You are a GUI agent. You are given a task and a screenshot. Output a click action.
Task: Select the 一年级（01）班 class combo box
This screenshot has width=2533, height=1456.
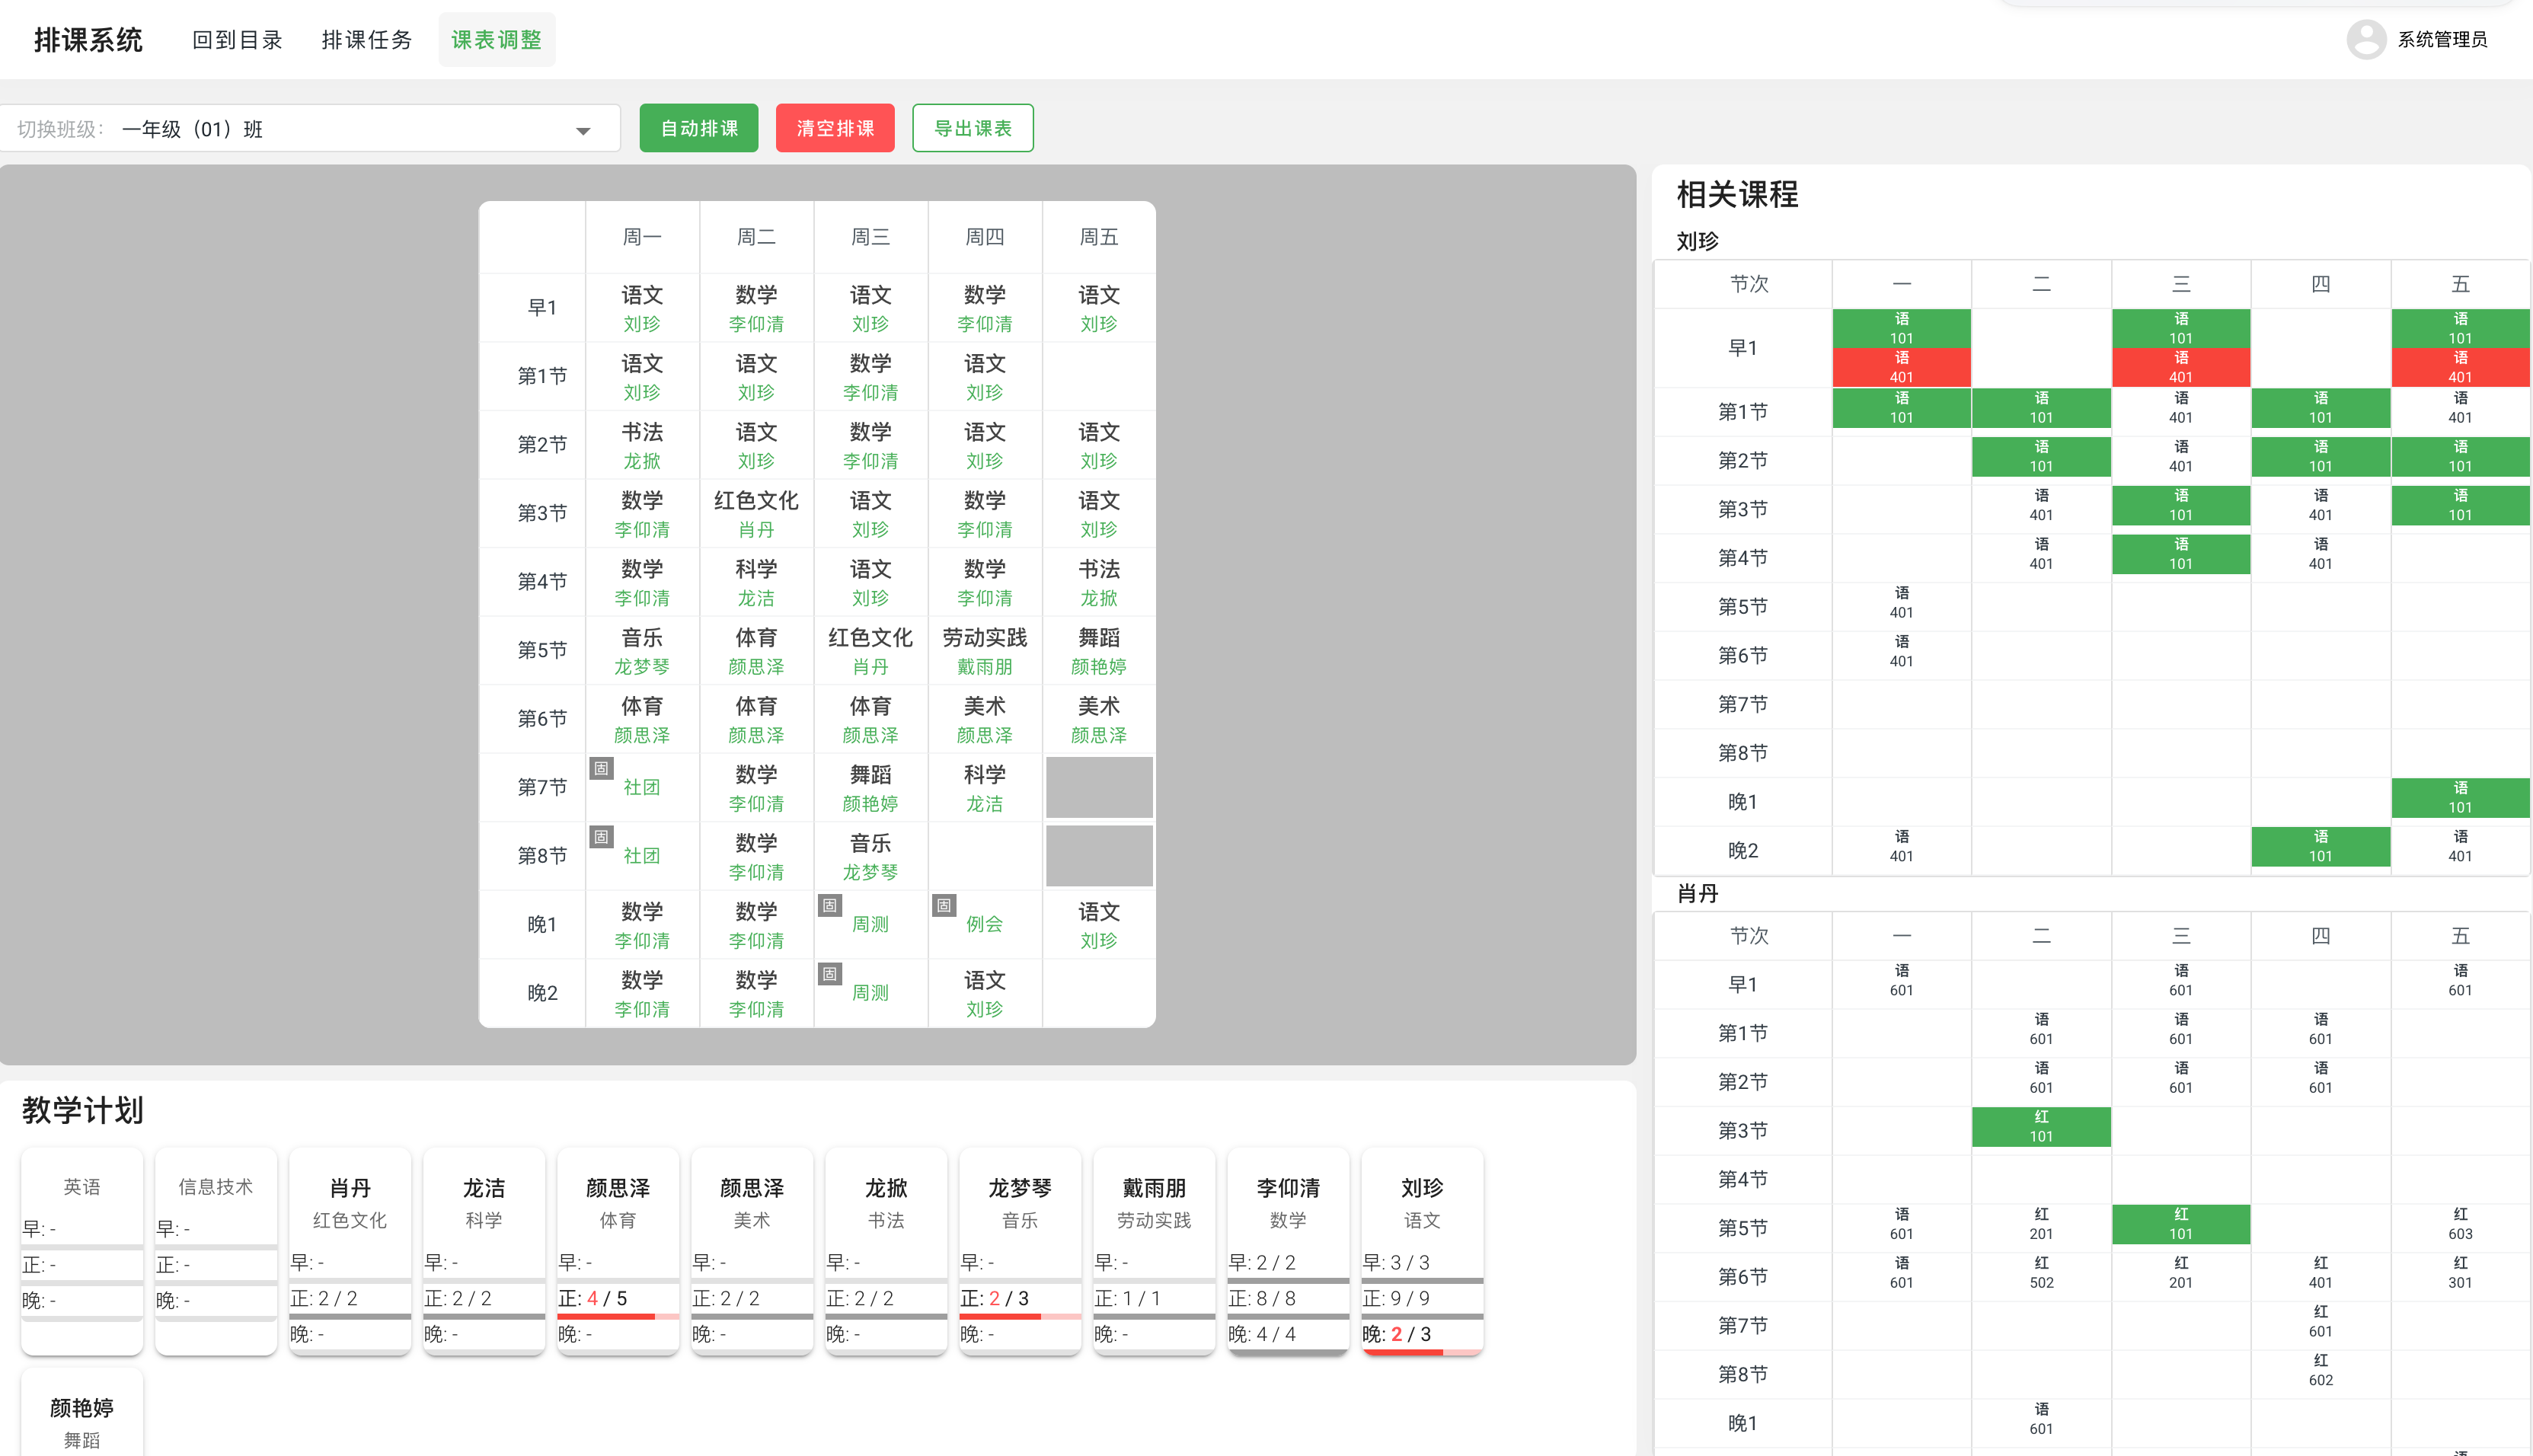(x=310, y=129)
